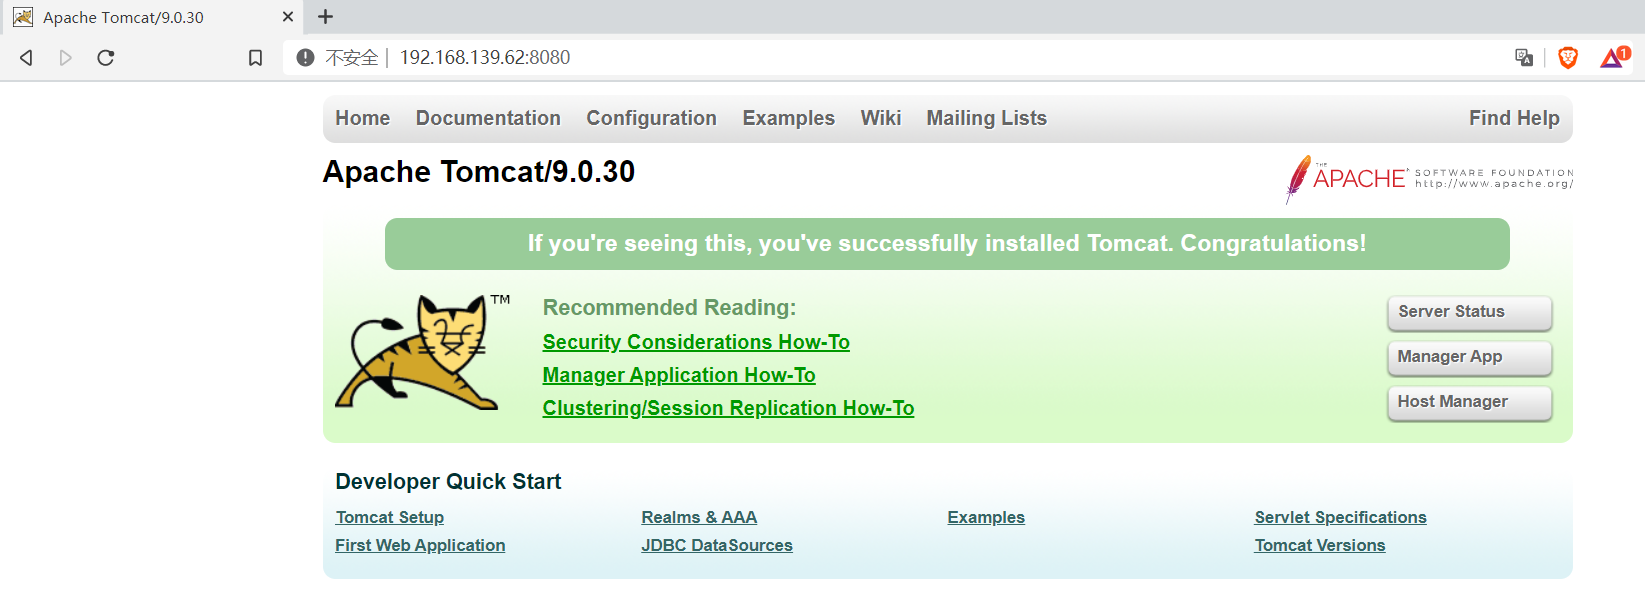The width and height of the screenshot is (1645, 589).
Task: Open Mailing Lists in navigation bar
Action: (987, 118)
